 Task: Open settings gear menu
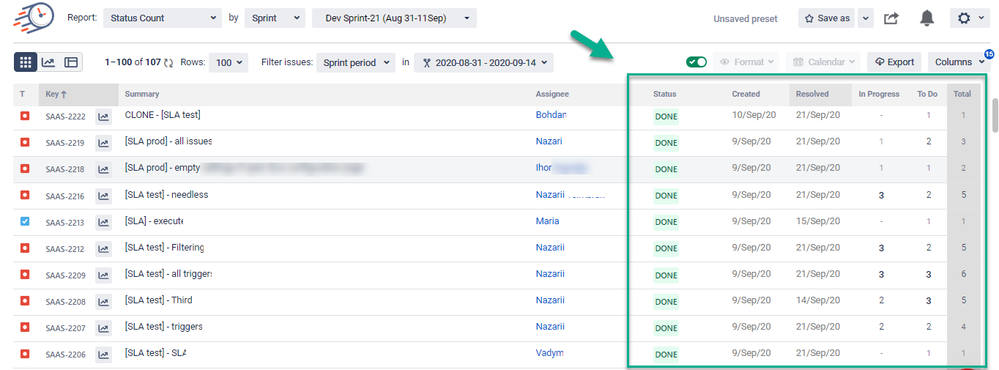(x=969, y=18)
